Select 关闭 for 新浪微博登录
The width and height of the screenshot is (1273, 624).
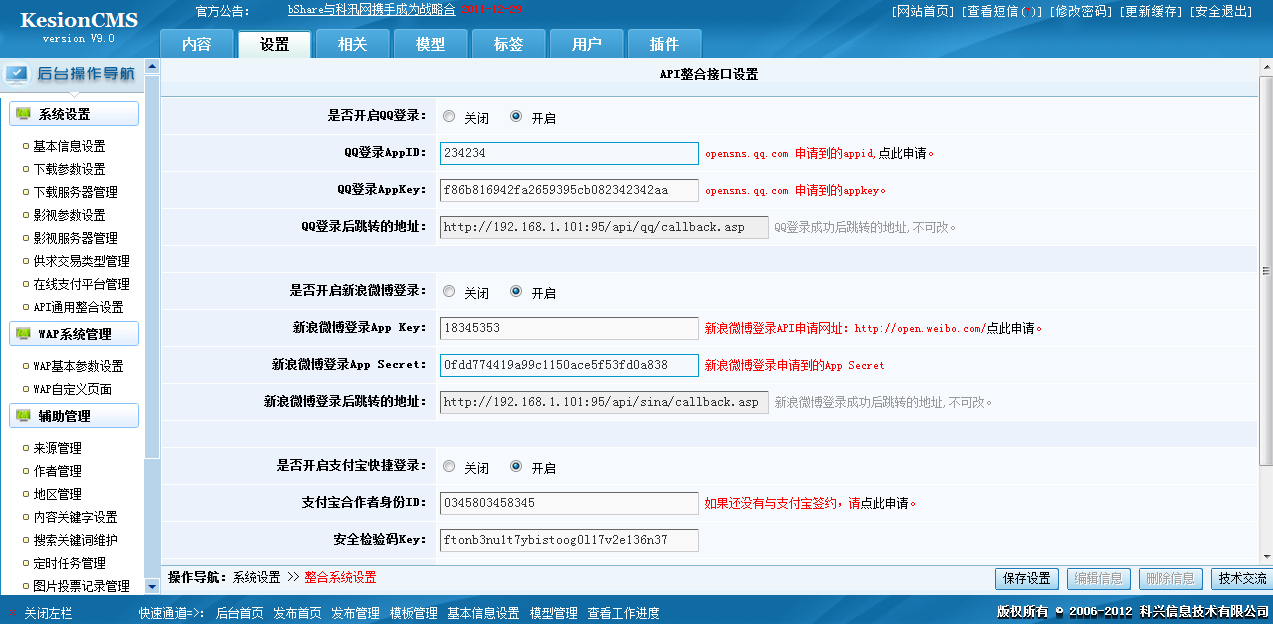click(449, 292)
